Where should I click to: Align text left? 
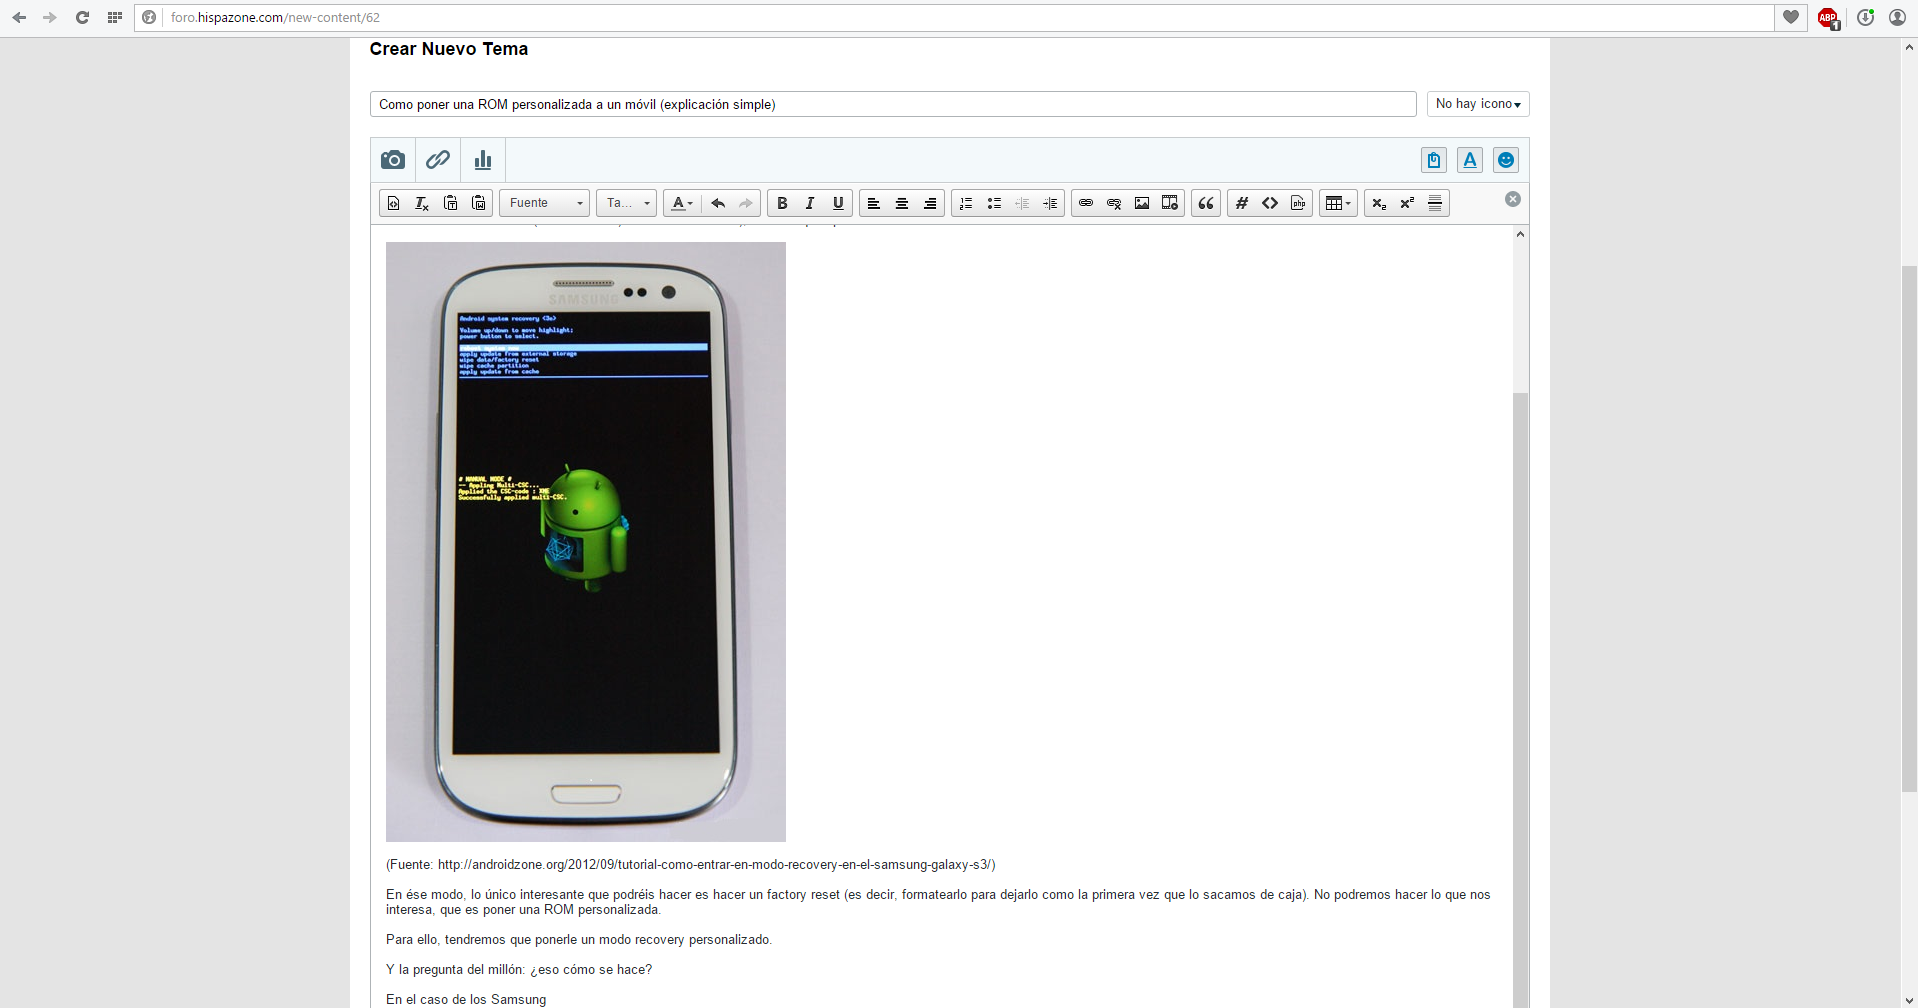coord(874,203)
